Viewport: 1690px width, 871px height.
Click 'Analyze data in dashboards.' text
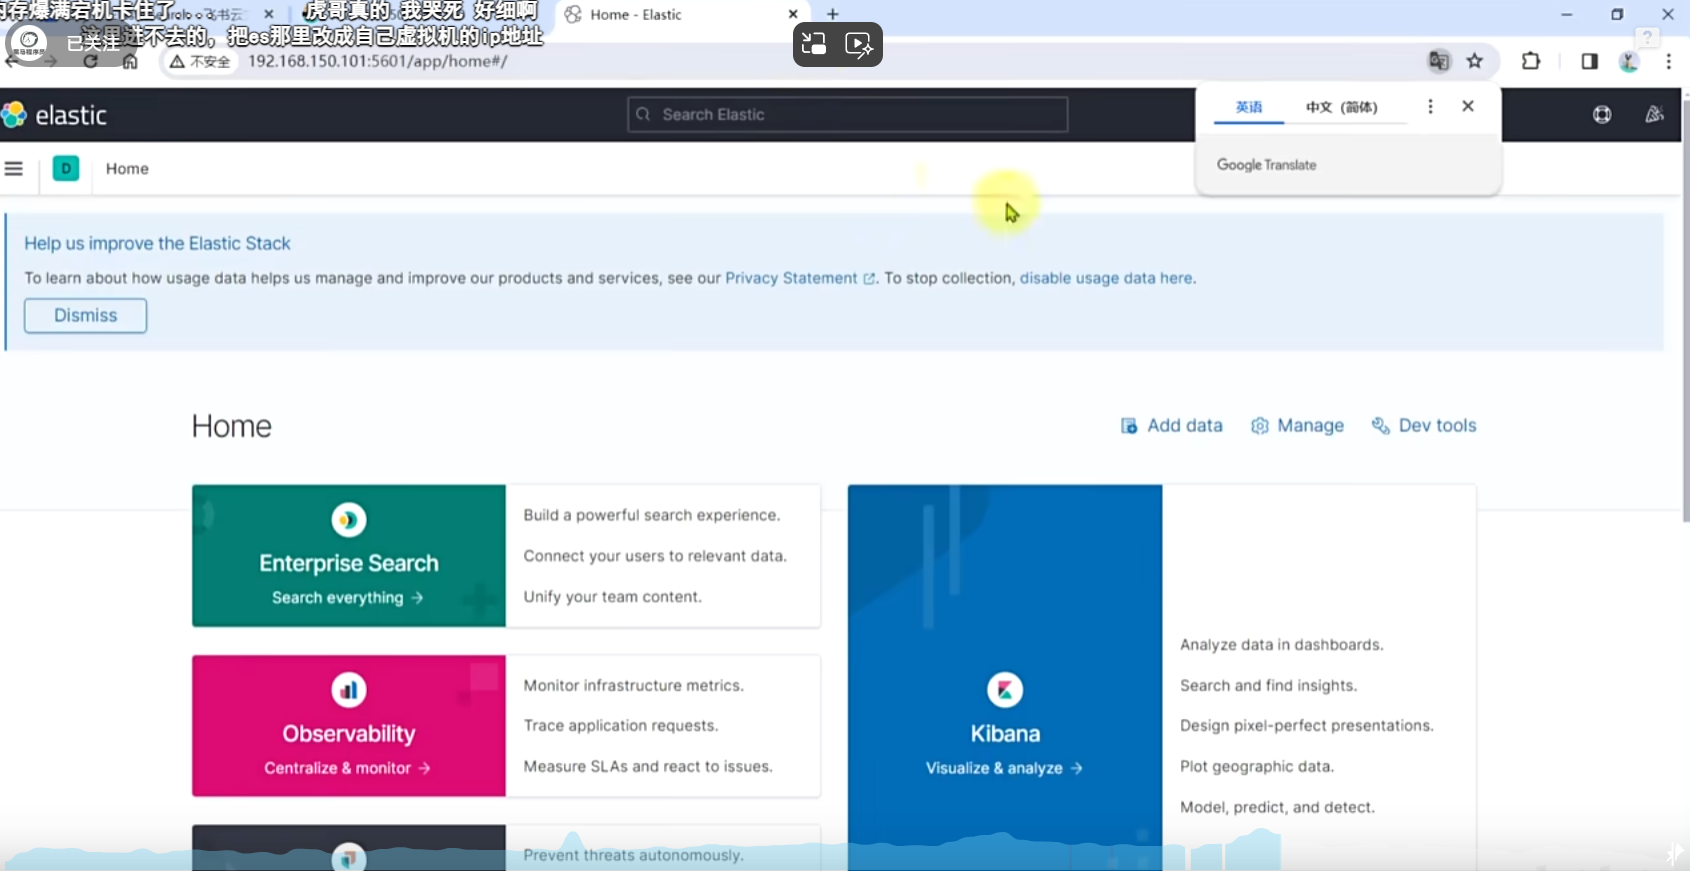(x=1282, y=645)
